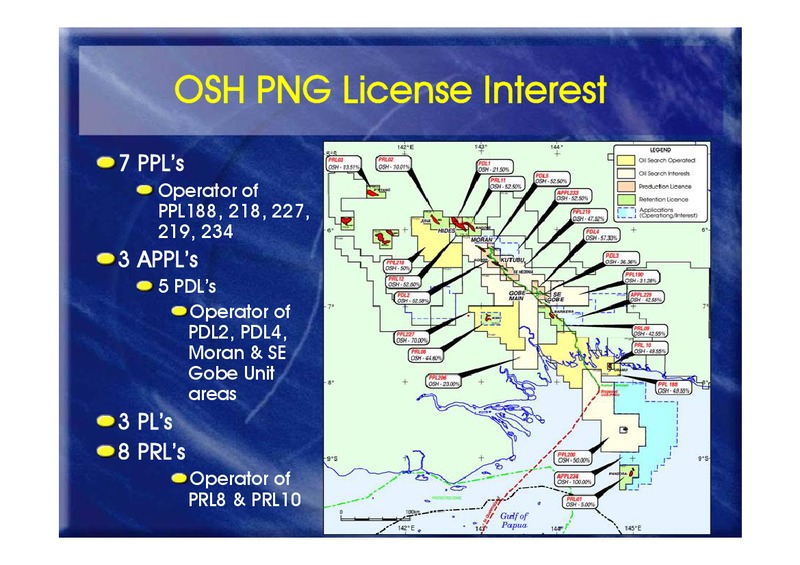Click the PRL08 OSH 44.60% callout
This screenshot has height=565, width=800.
[x=426, y=355]
